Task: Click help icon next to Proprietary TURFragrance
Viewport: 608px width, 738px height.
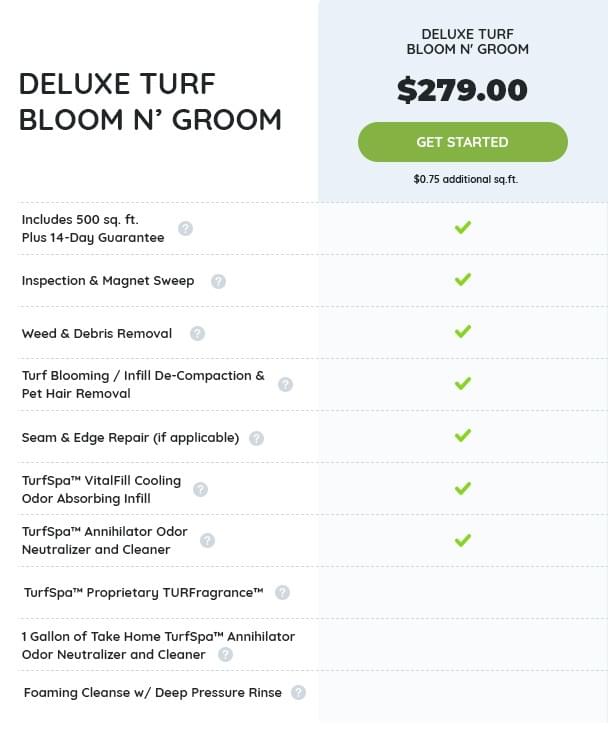Action: pos(282,593)
